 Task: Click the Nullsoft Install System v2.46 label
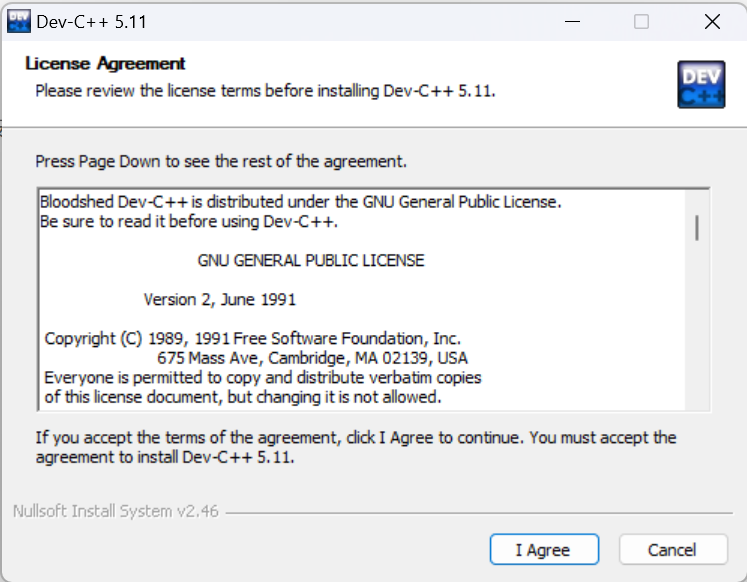coord(116,511)
